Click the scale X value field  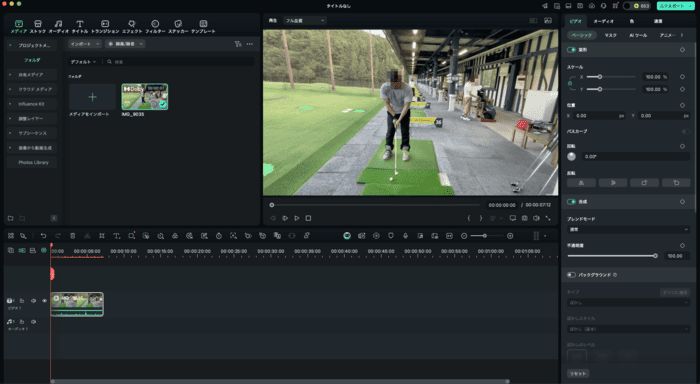pyautogui.click(x=655, y=77)
